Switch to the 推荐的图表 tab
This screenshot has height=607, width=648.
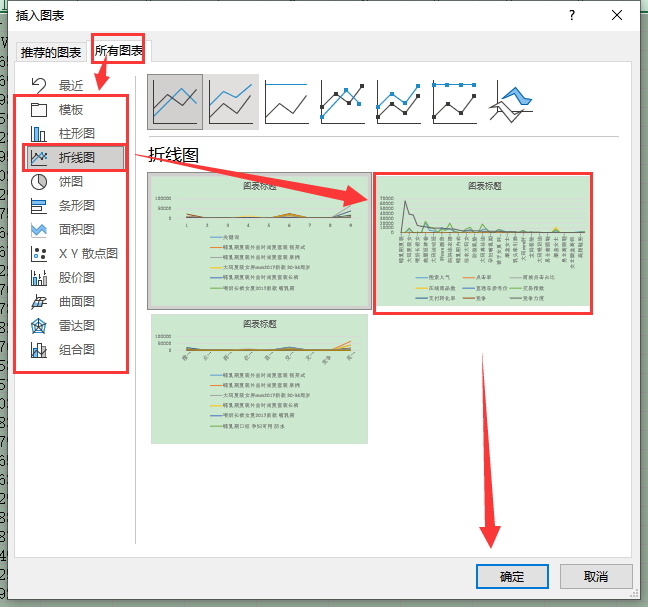[52, 52]
